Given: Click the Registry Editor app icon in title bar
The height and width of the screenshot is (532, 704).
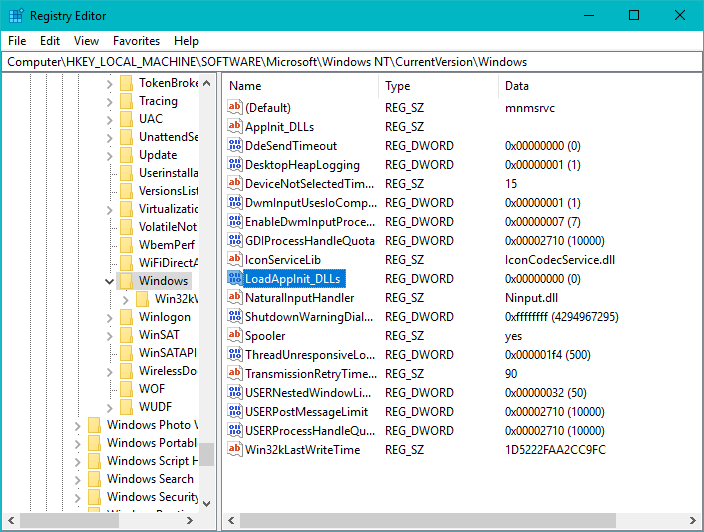Looking at the screenshot, I should pyautogui.click(x=16, y=16).
